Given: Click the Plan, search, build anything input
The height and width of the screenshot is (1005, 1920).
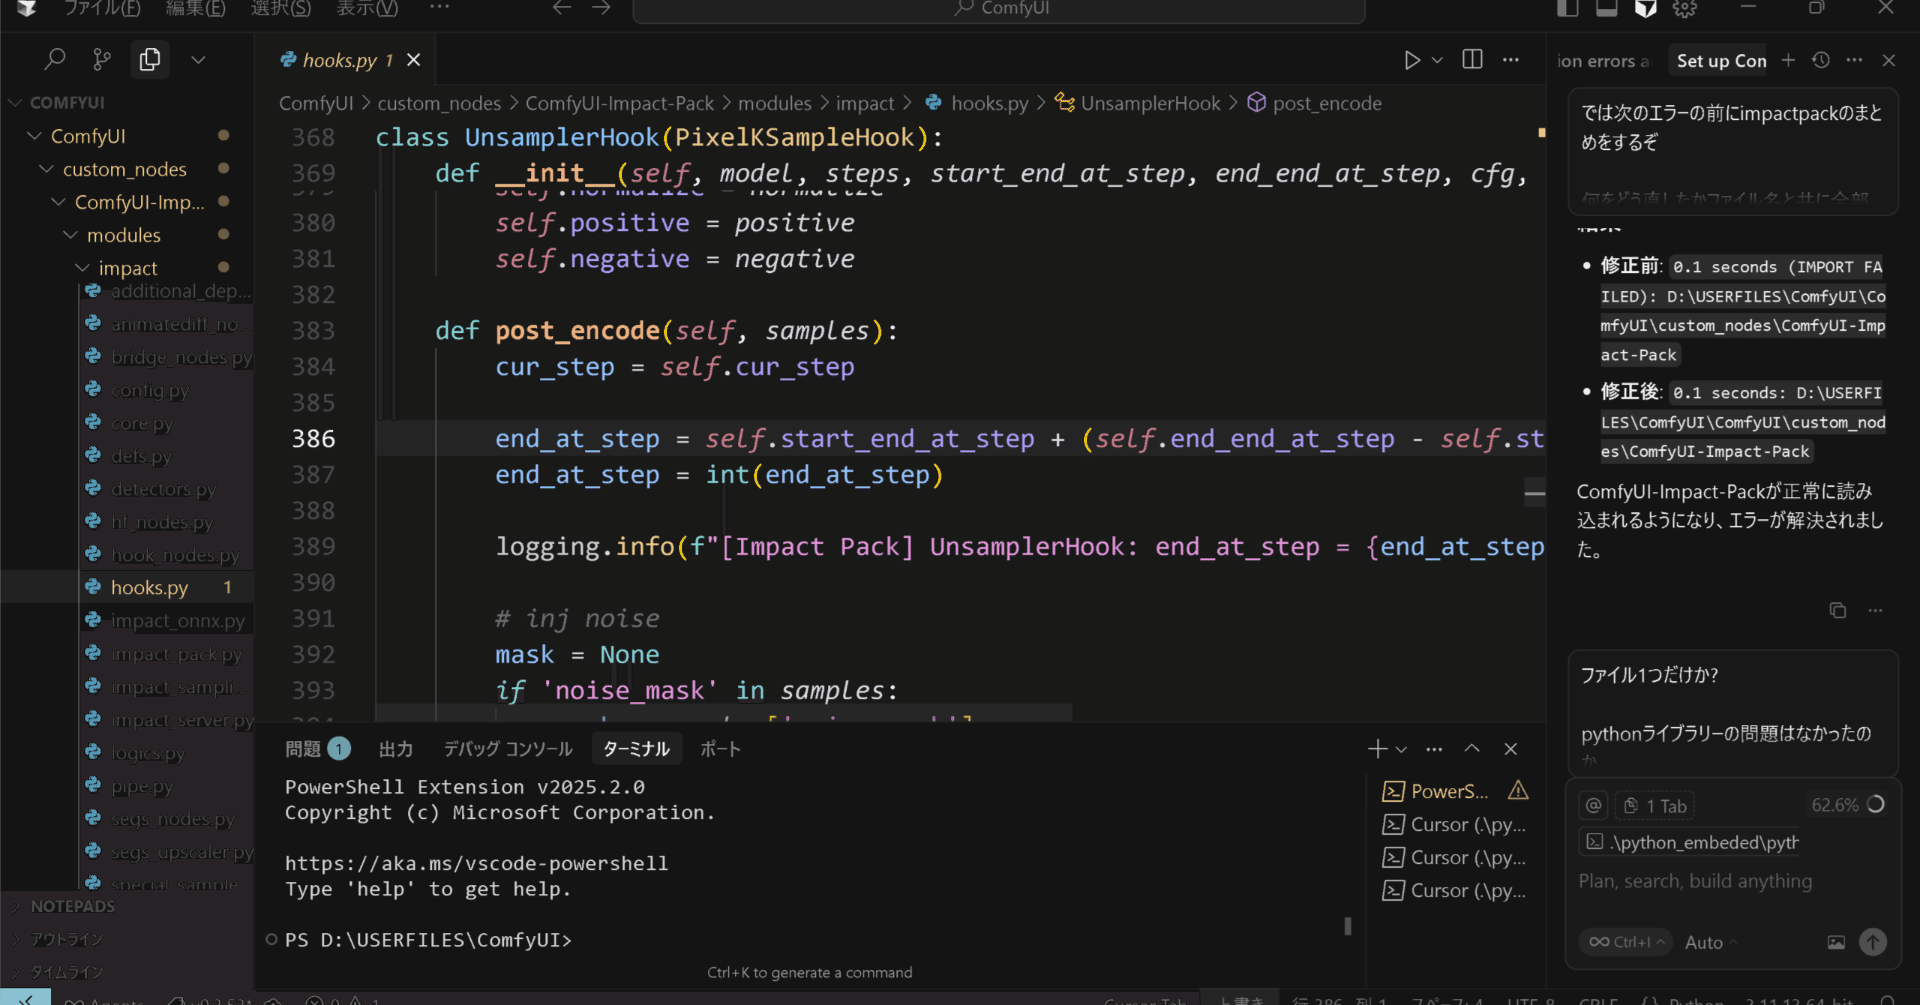Looking at the screenshot, I should [x=1695, y=881].
